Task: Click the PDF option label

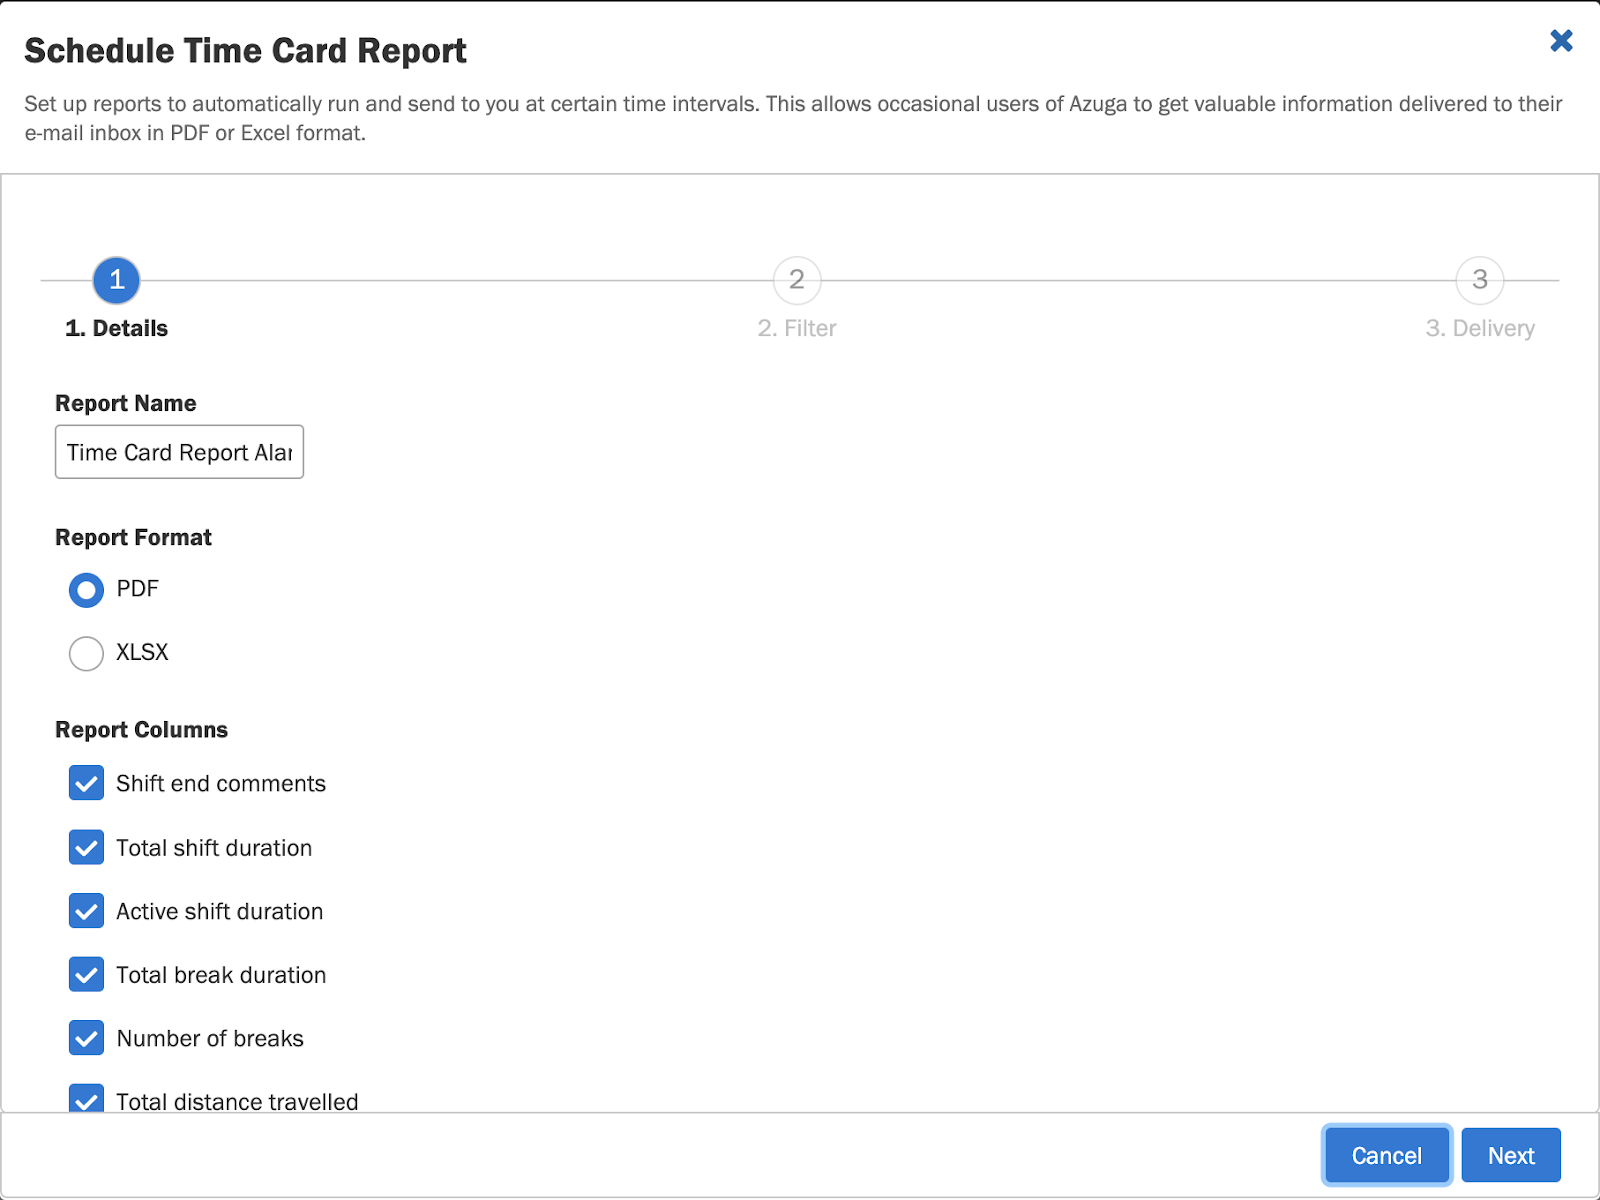Action: point(137,589)
